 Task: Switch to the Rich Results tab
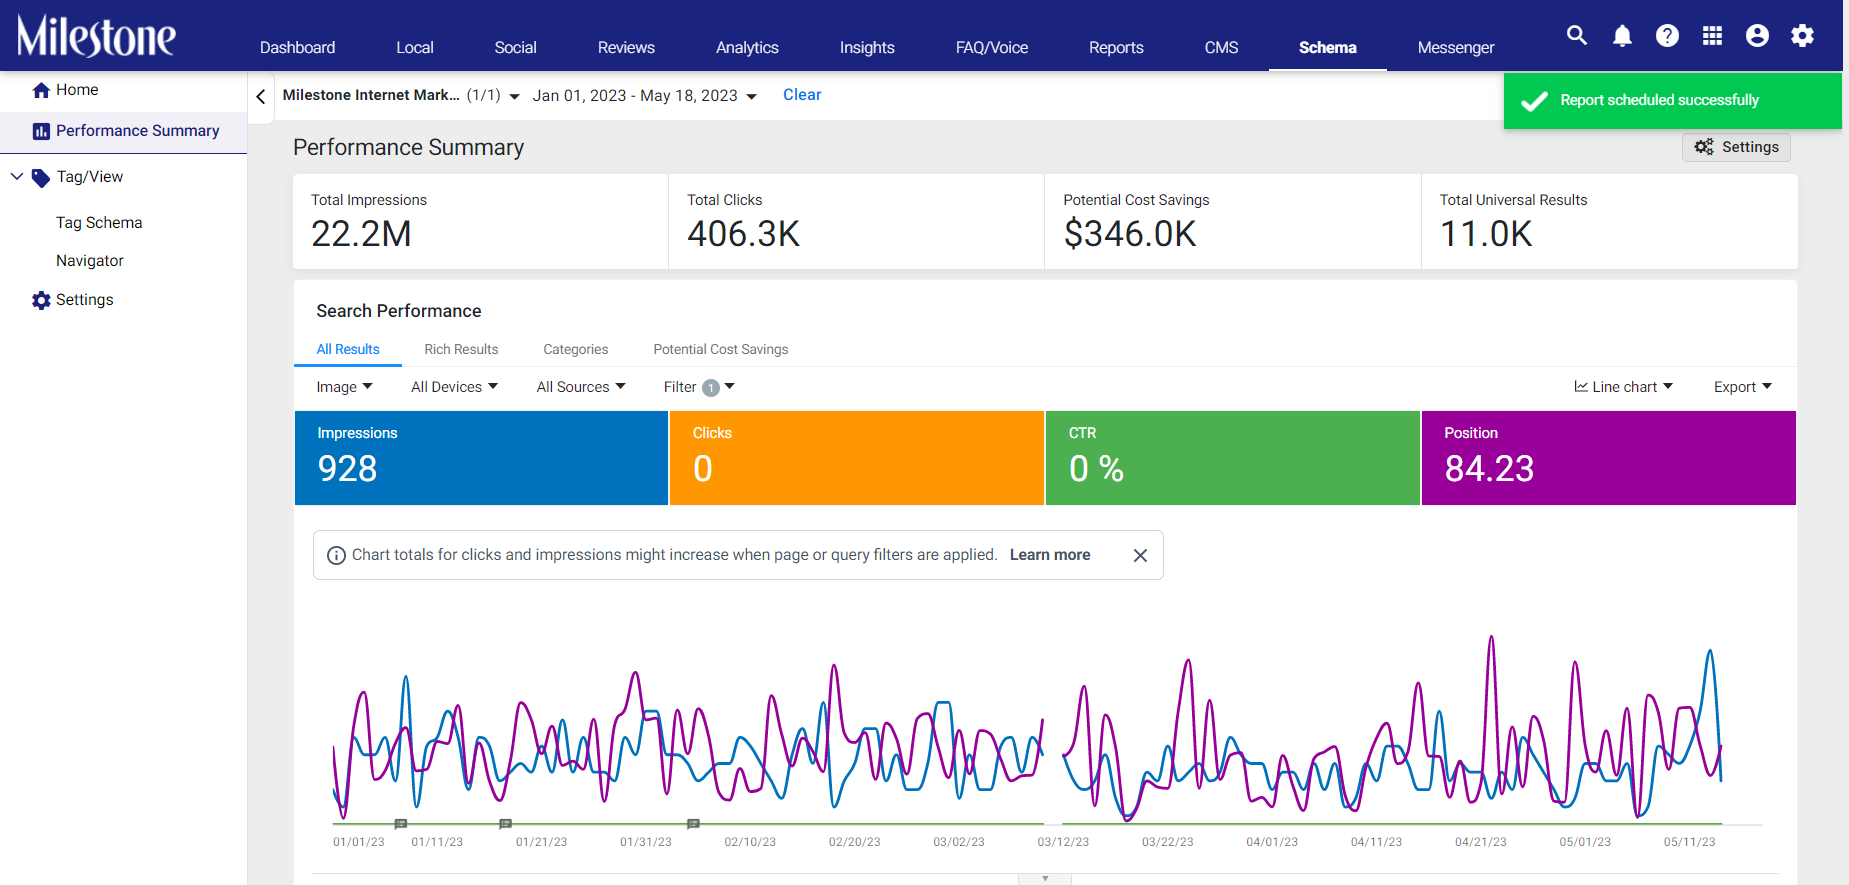461,349
